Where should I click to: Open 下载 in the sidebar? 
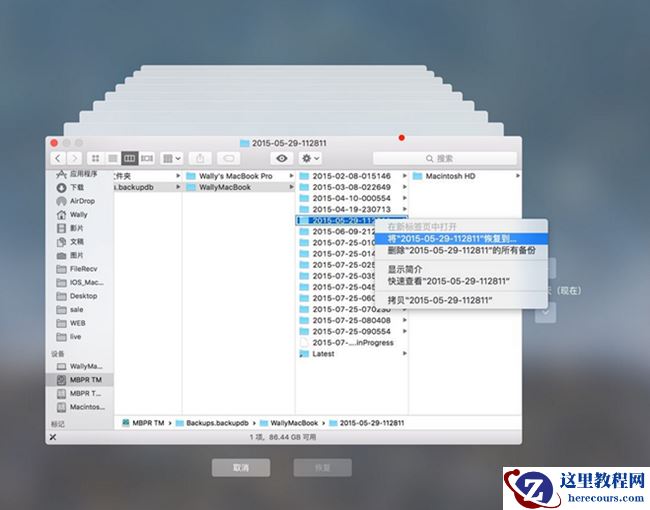tap(79, 187)
